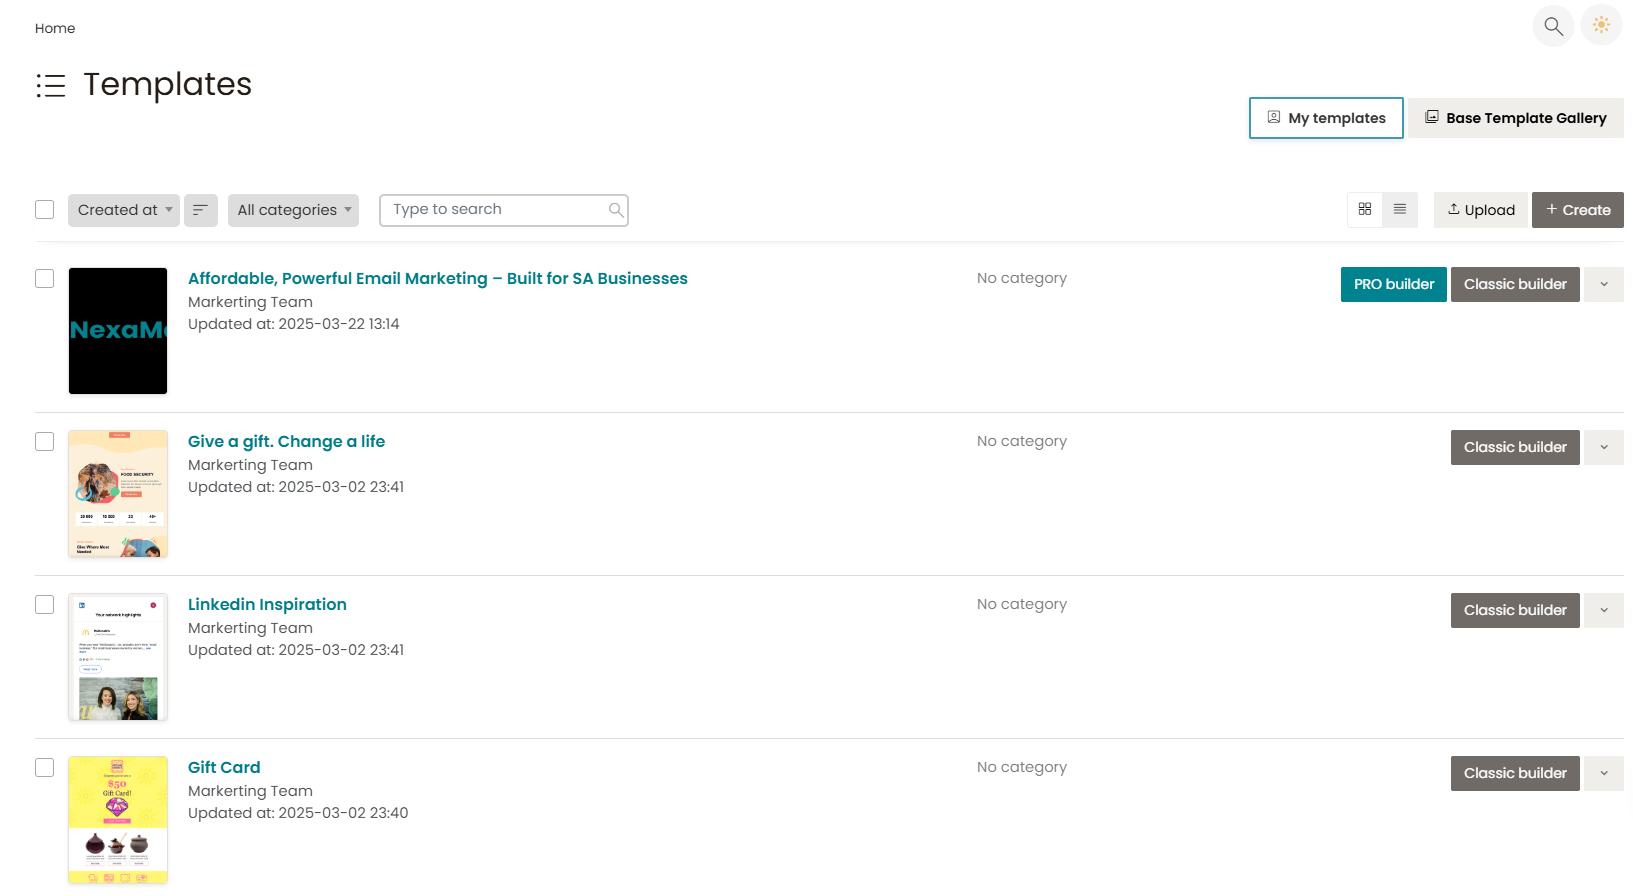Switch to My templates tab
Screen dimensions: 1633x896
tap(1326, 118)
